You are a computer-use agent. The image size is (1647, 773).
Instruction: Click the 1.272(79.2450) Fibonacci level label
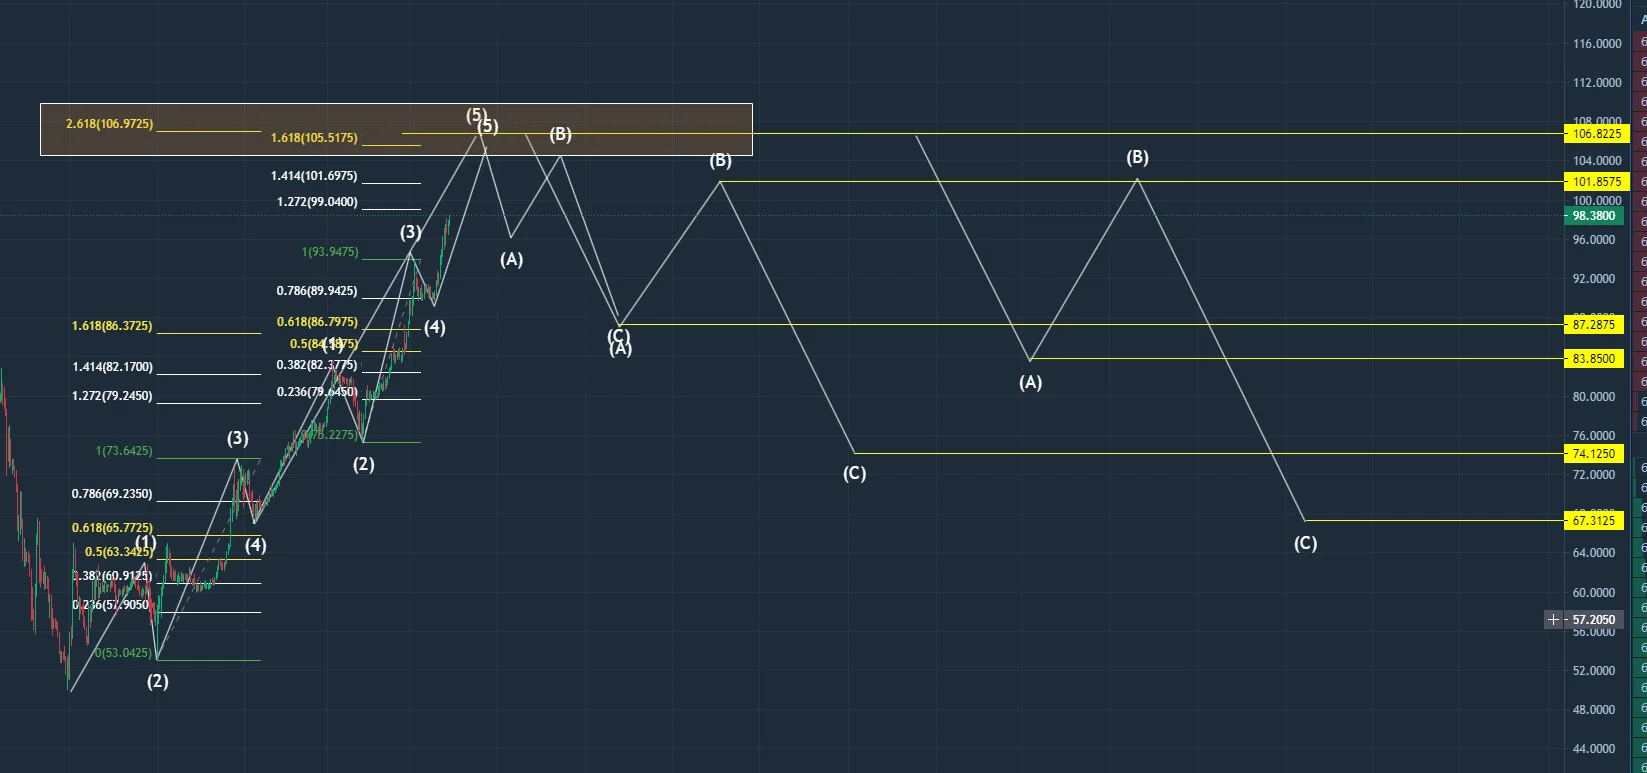click(x=112, y=396)
